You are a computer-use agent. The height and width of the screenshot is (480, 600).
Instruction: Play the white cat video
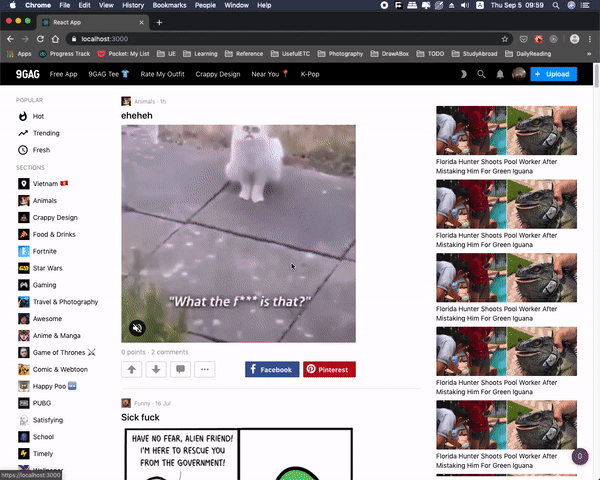pyautogui.click(x=238, y=233)
